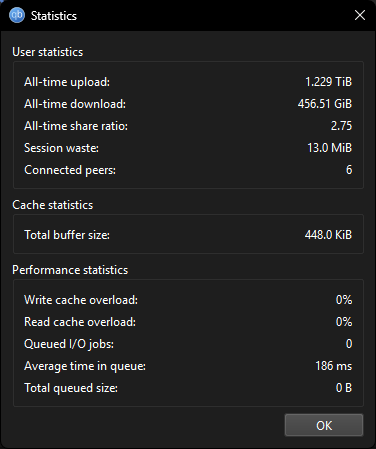Viewport: 376px width, 449px height.
Task: Click the Session waste label
Action: [x=61, y=148]
